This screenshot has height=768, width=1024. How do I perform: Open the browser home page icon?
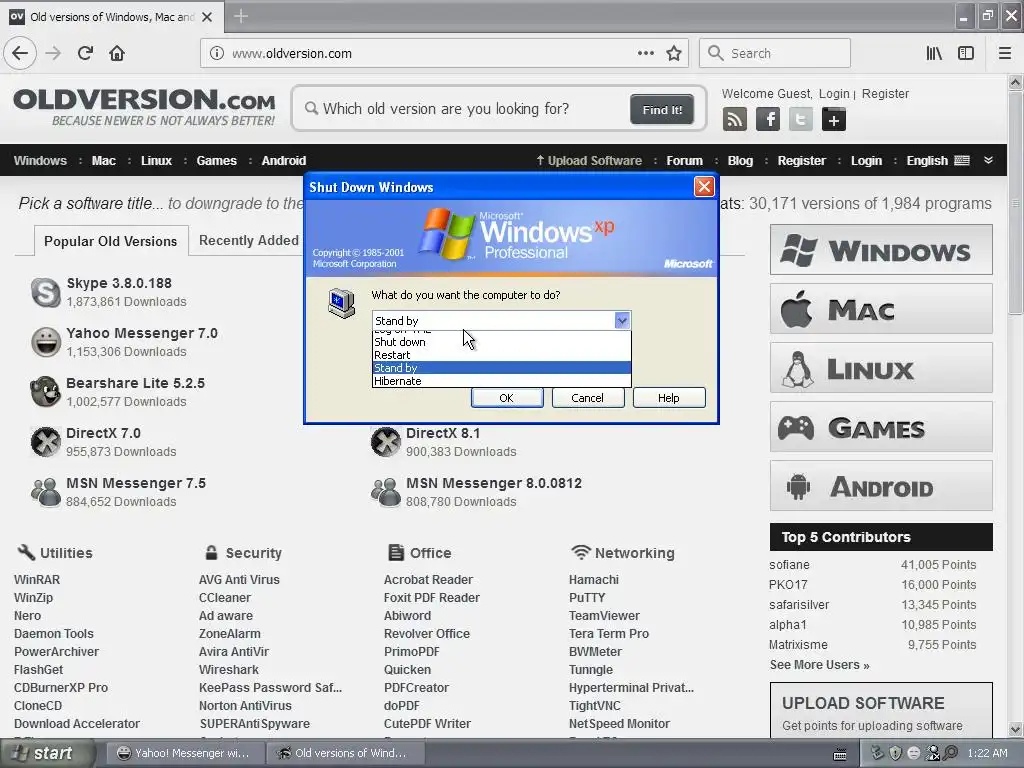point(117,53)
